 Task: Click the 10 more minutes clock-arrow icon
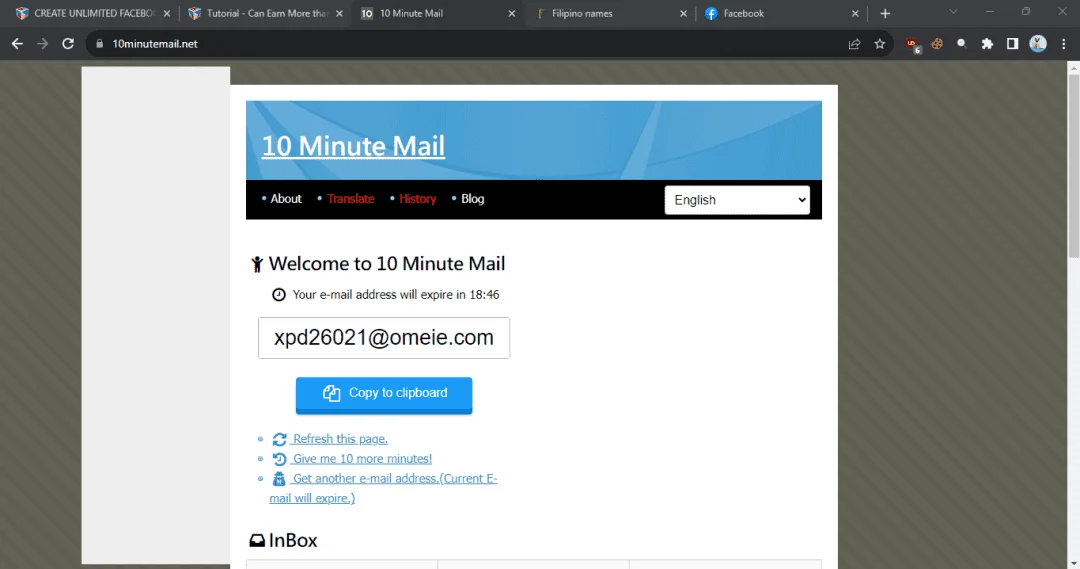pyautogui.click(x=279, y=459)
